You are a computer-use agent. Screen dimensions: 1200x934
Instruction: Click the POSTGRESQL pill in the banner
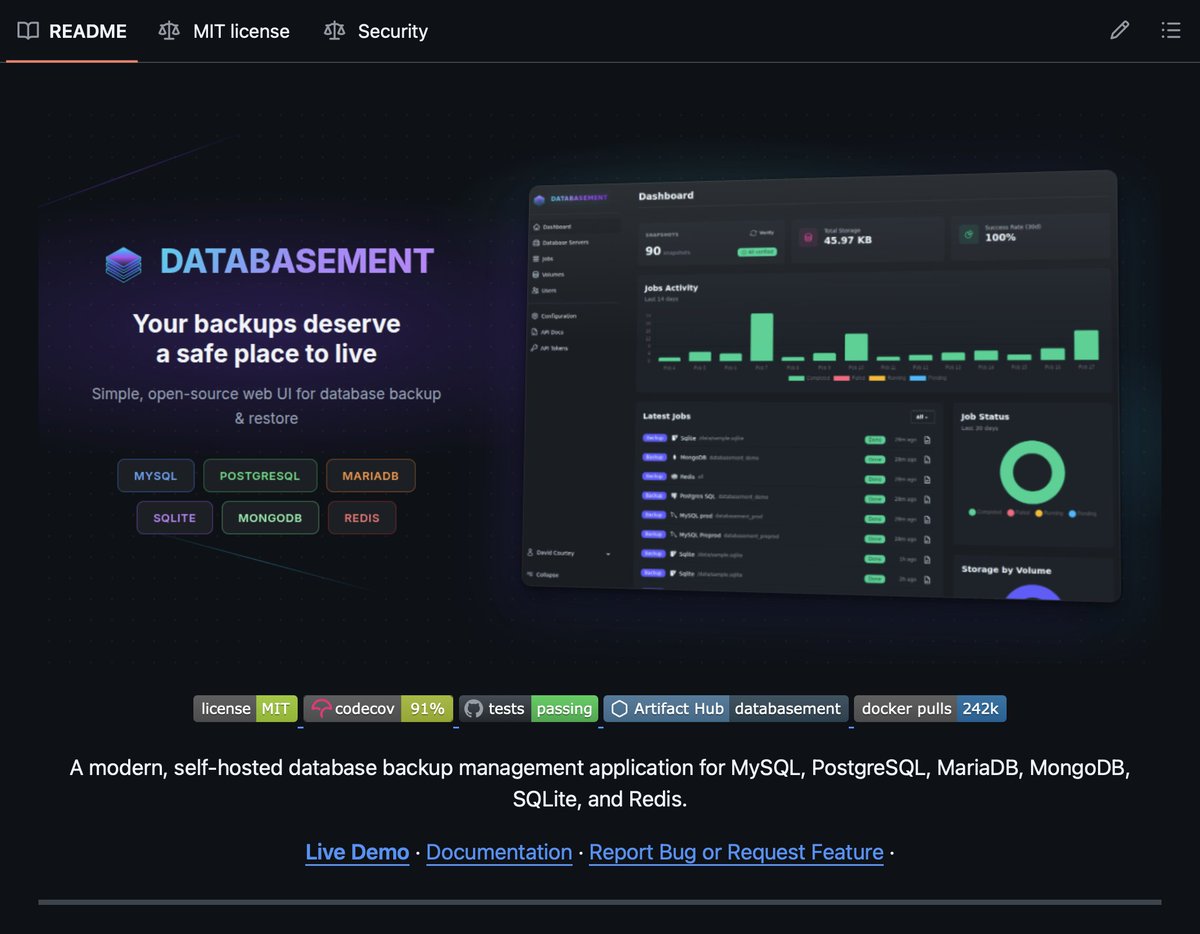[260, 476]
